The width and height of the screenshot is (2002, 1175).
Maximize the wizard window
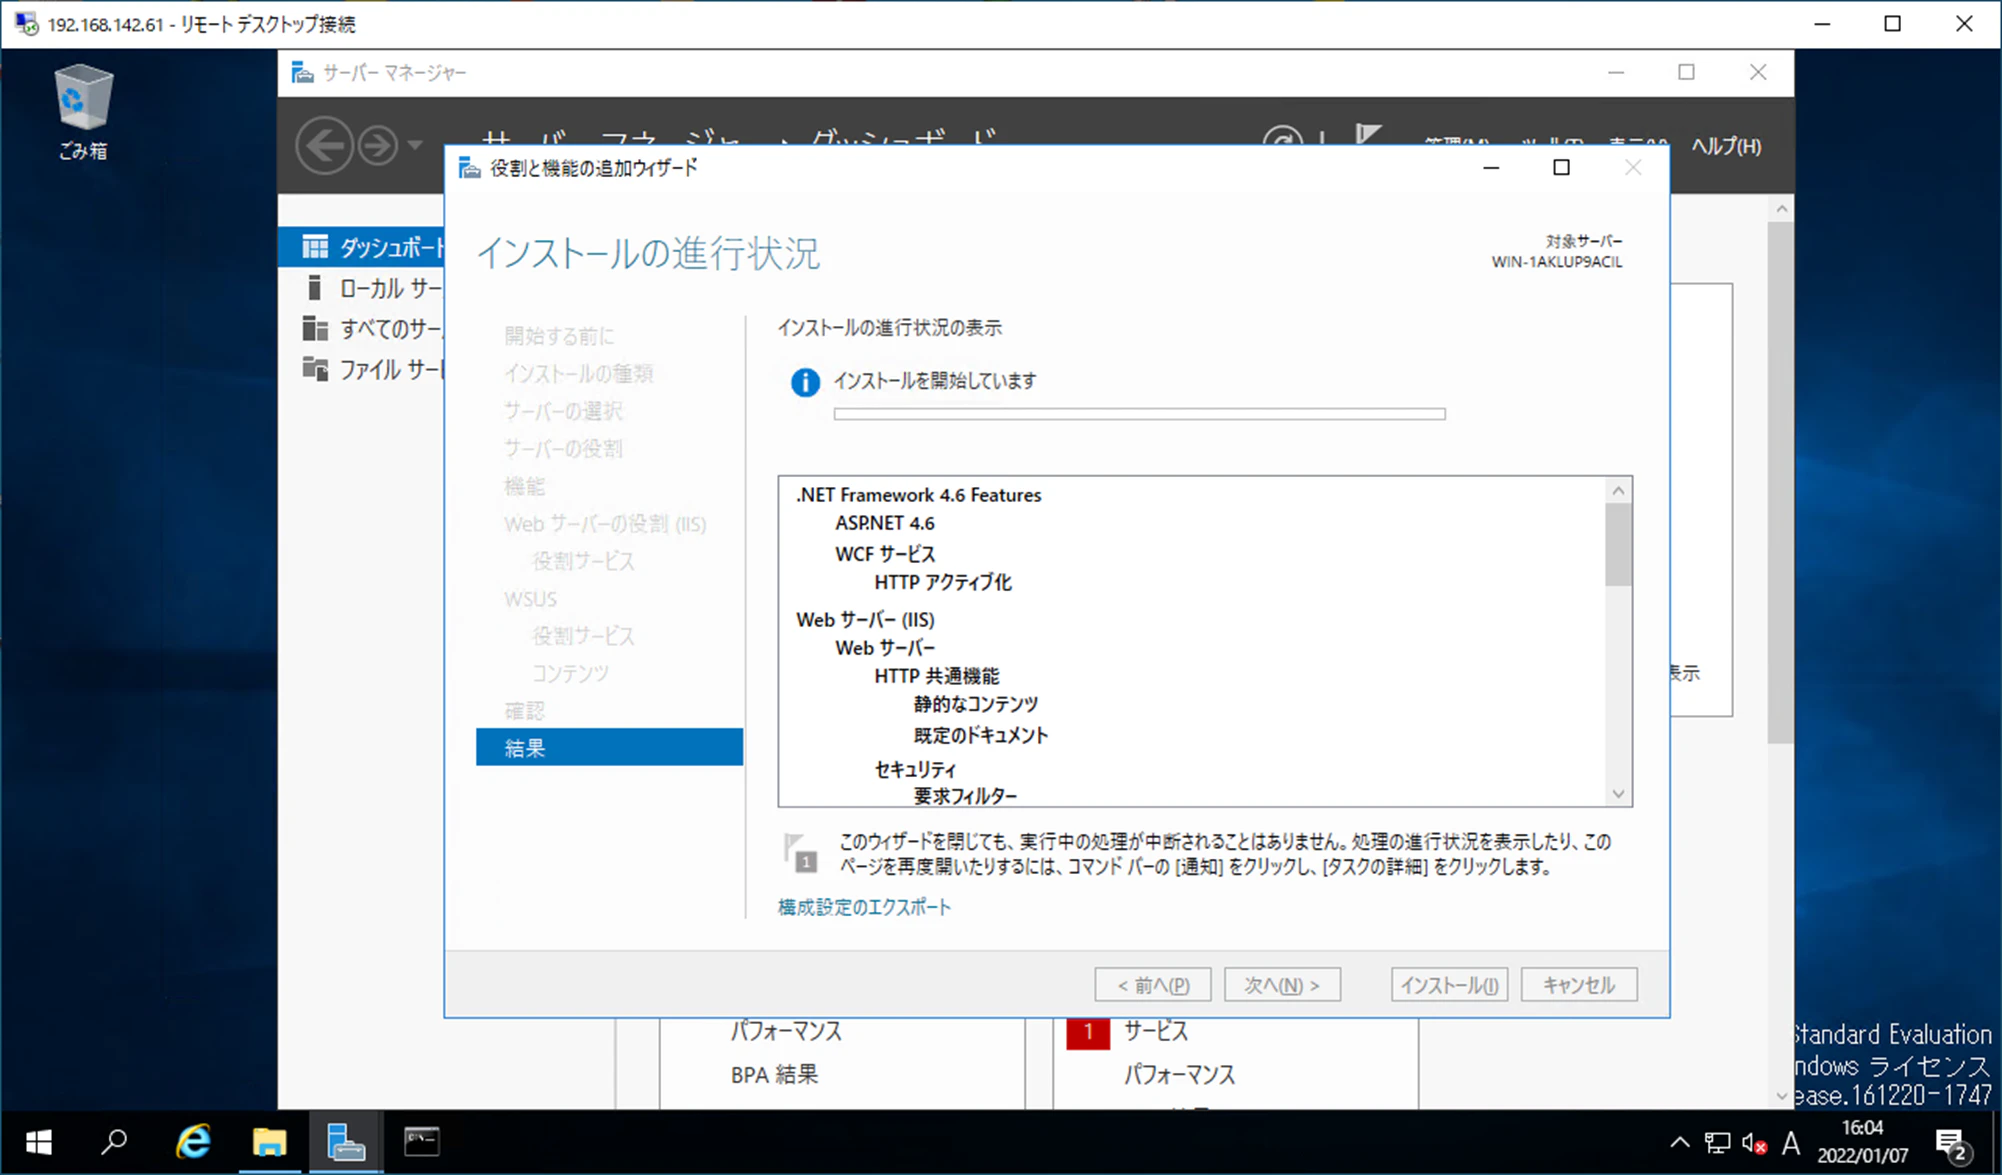click(1561, 168)
